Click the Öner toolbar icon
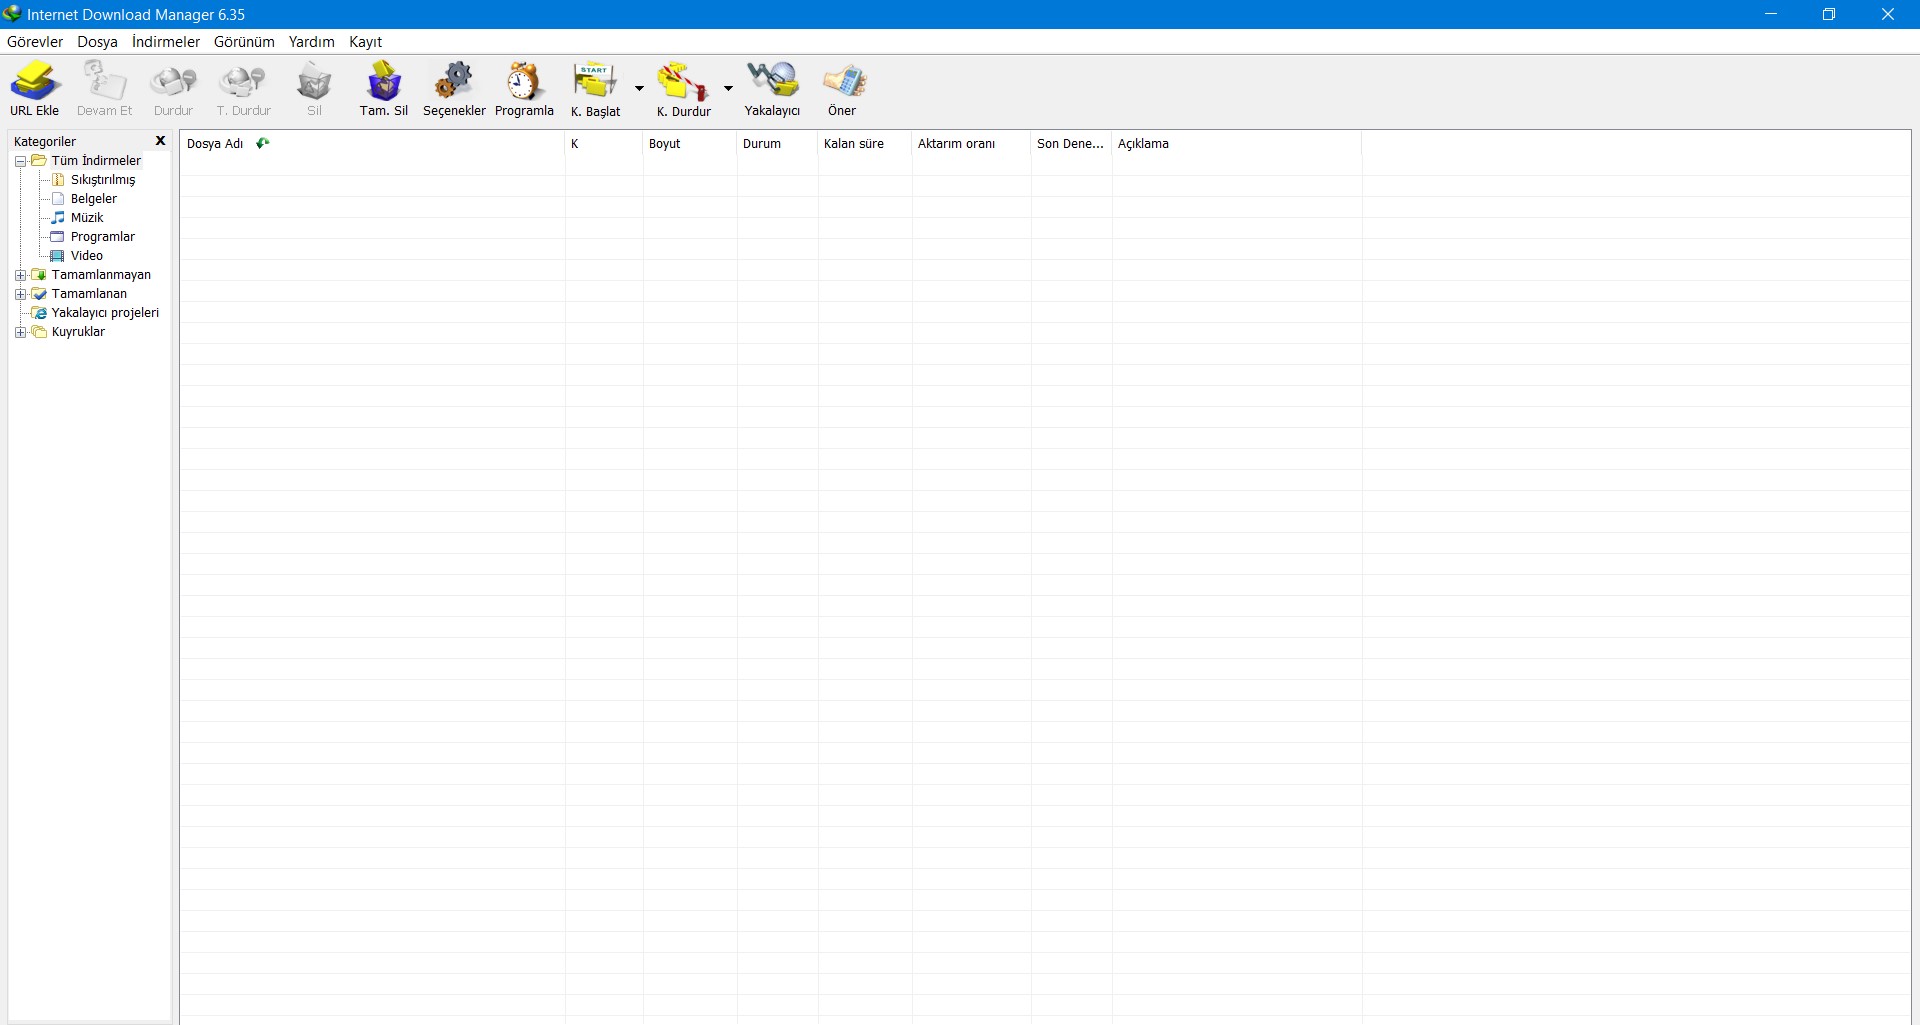Image resolution: width=1920 pixels, height=1025 pixels. [842, 88]
